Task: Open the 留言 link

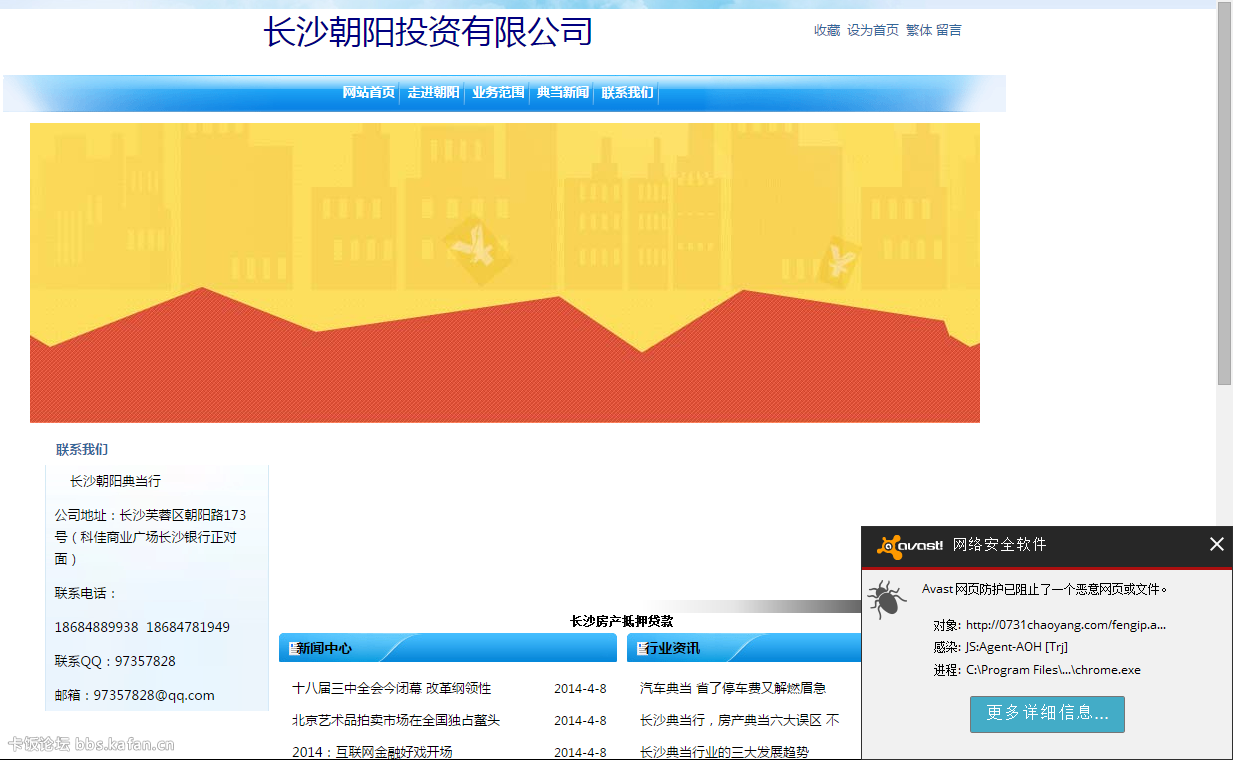Action: (949, 31)
